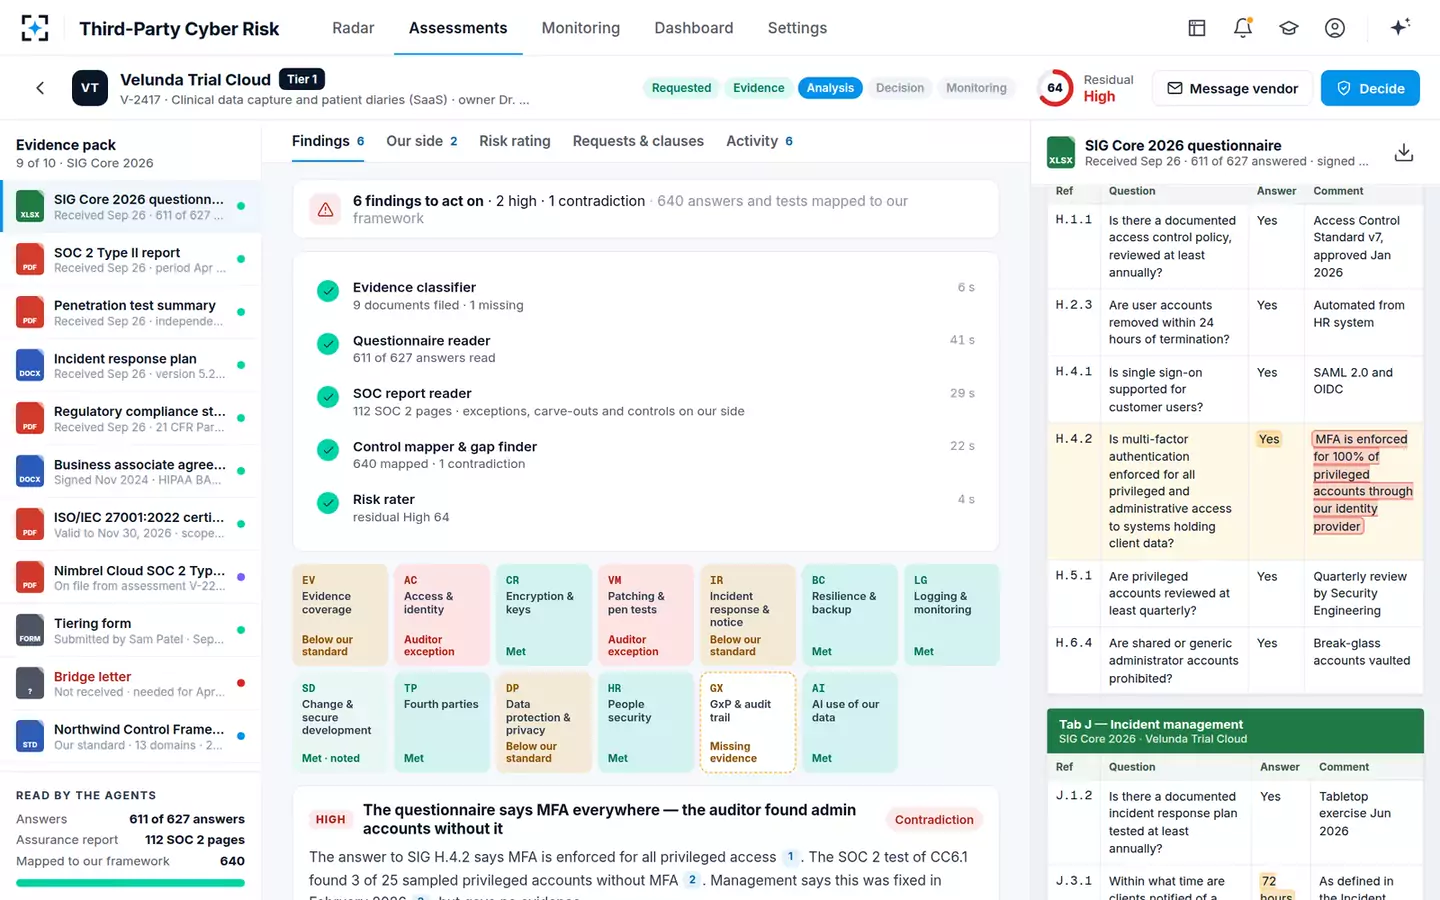
Task: Select the Our side tab
Action: (x=422, y=141)
